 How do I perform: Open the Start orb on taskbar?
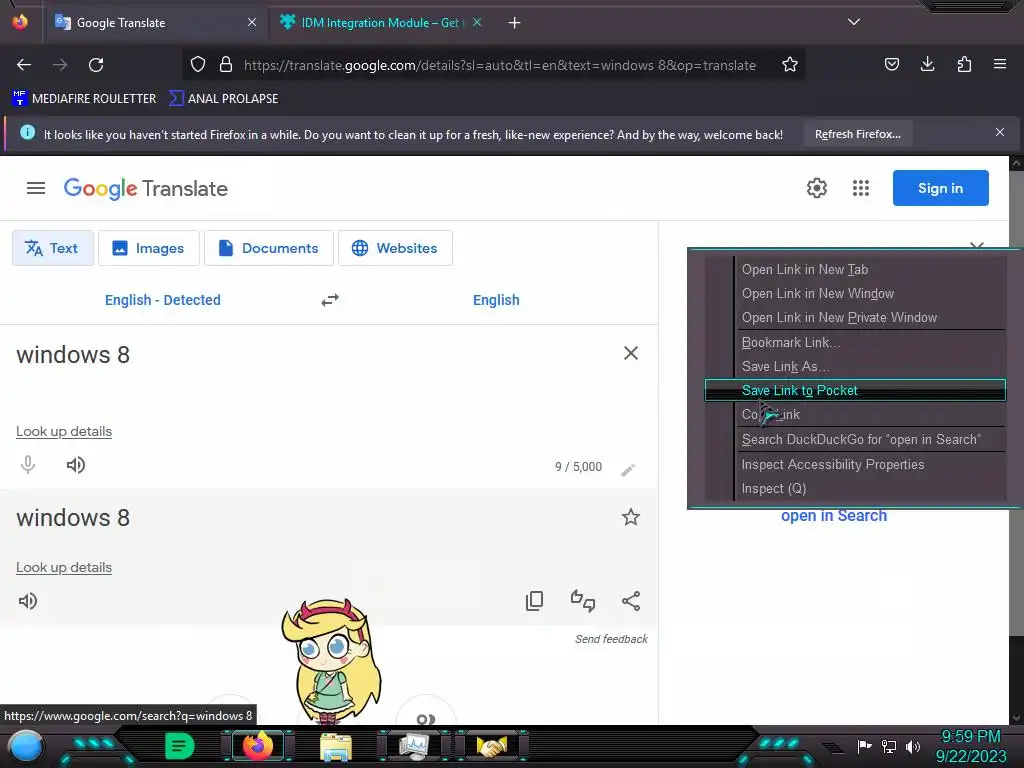tap(26, 746)
